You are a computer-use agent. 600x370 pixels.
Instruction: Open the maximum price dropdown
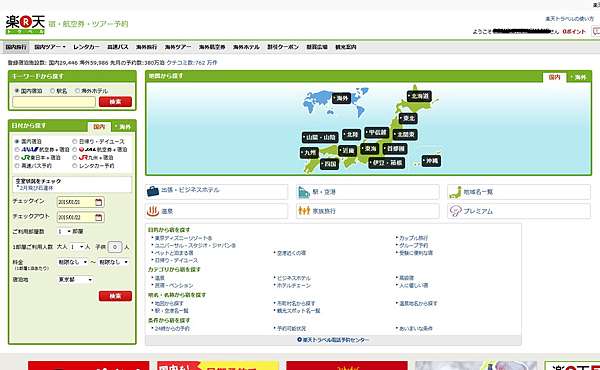[x=114, y=262]
